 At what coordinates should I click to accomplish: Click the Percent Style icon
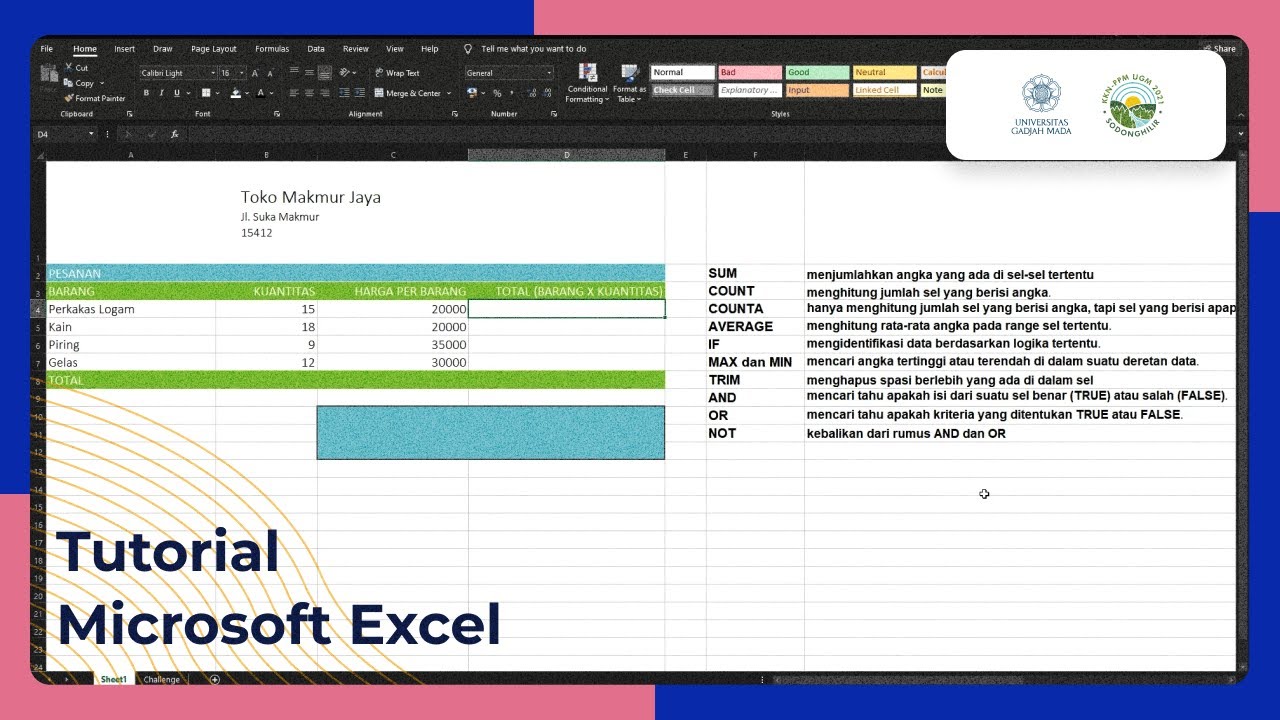(497, 93)
